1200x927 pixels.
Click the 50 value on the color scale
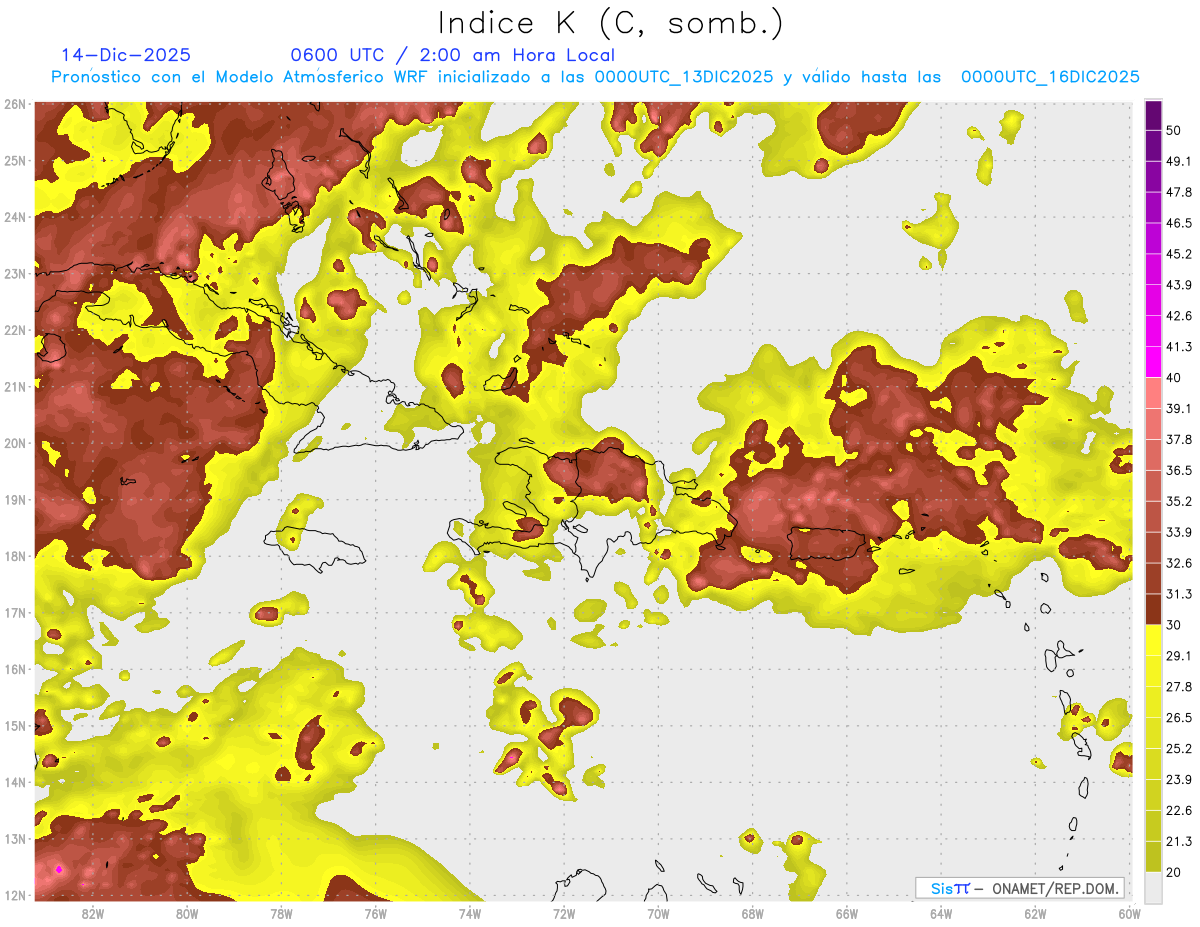(1173, 130)
